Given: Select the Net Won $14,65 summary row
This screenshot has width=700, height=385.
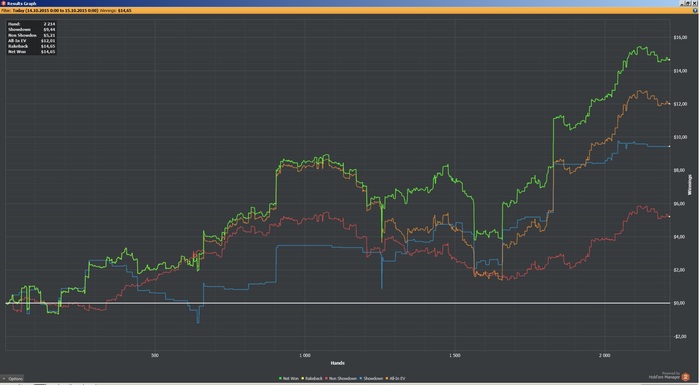Looking at the screenshot, I should coord(31,52).
